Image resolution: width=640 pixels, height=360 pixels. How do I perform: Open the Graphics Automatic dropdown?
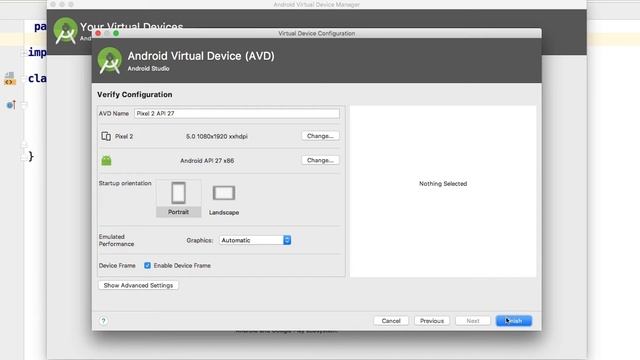tap(255, 240)
